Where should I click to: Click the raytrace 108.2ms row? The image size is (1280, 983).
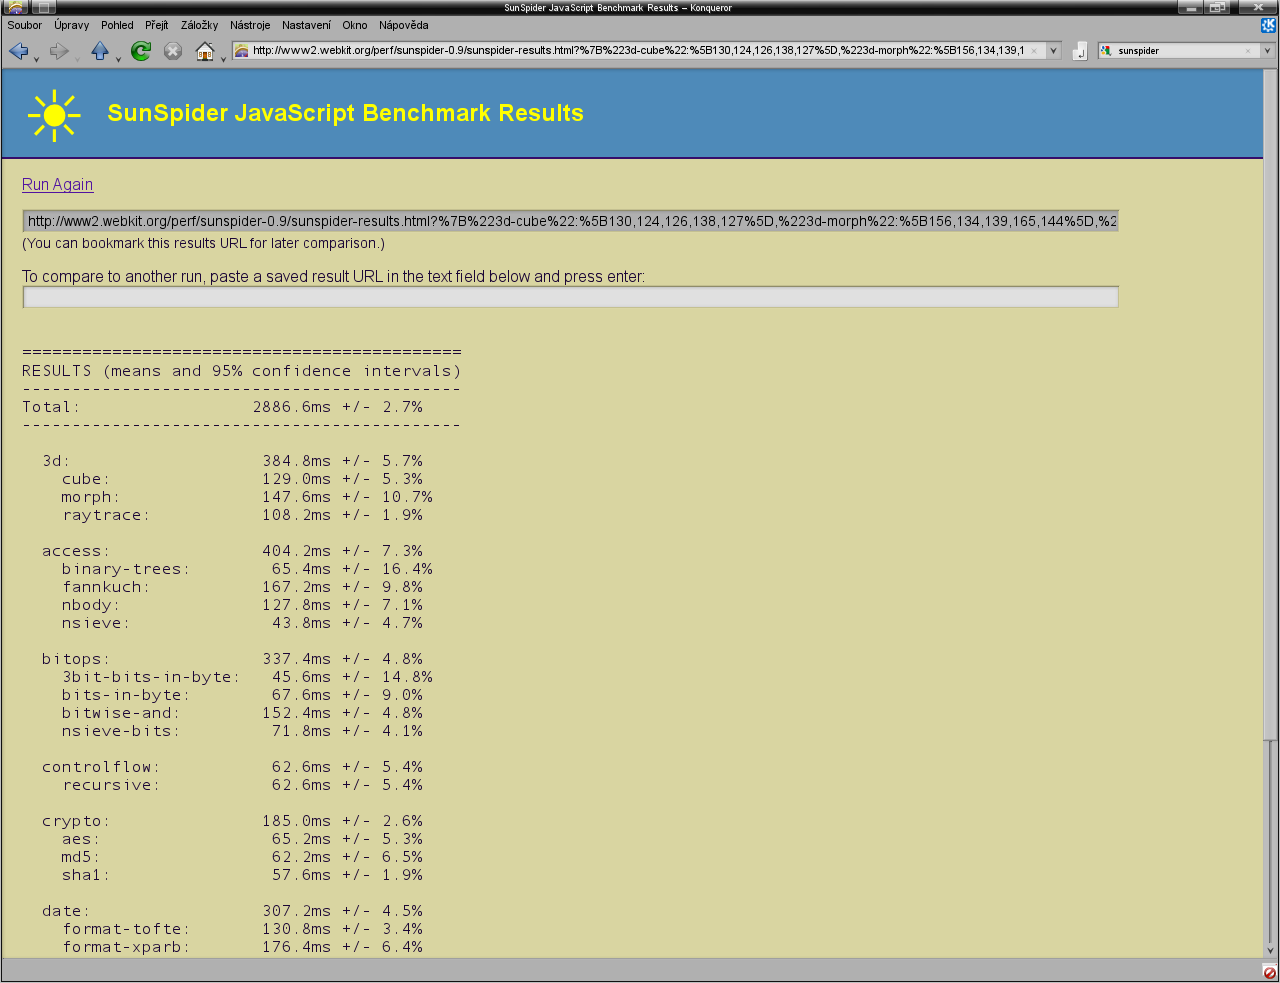tap(242, 515)
